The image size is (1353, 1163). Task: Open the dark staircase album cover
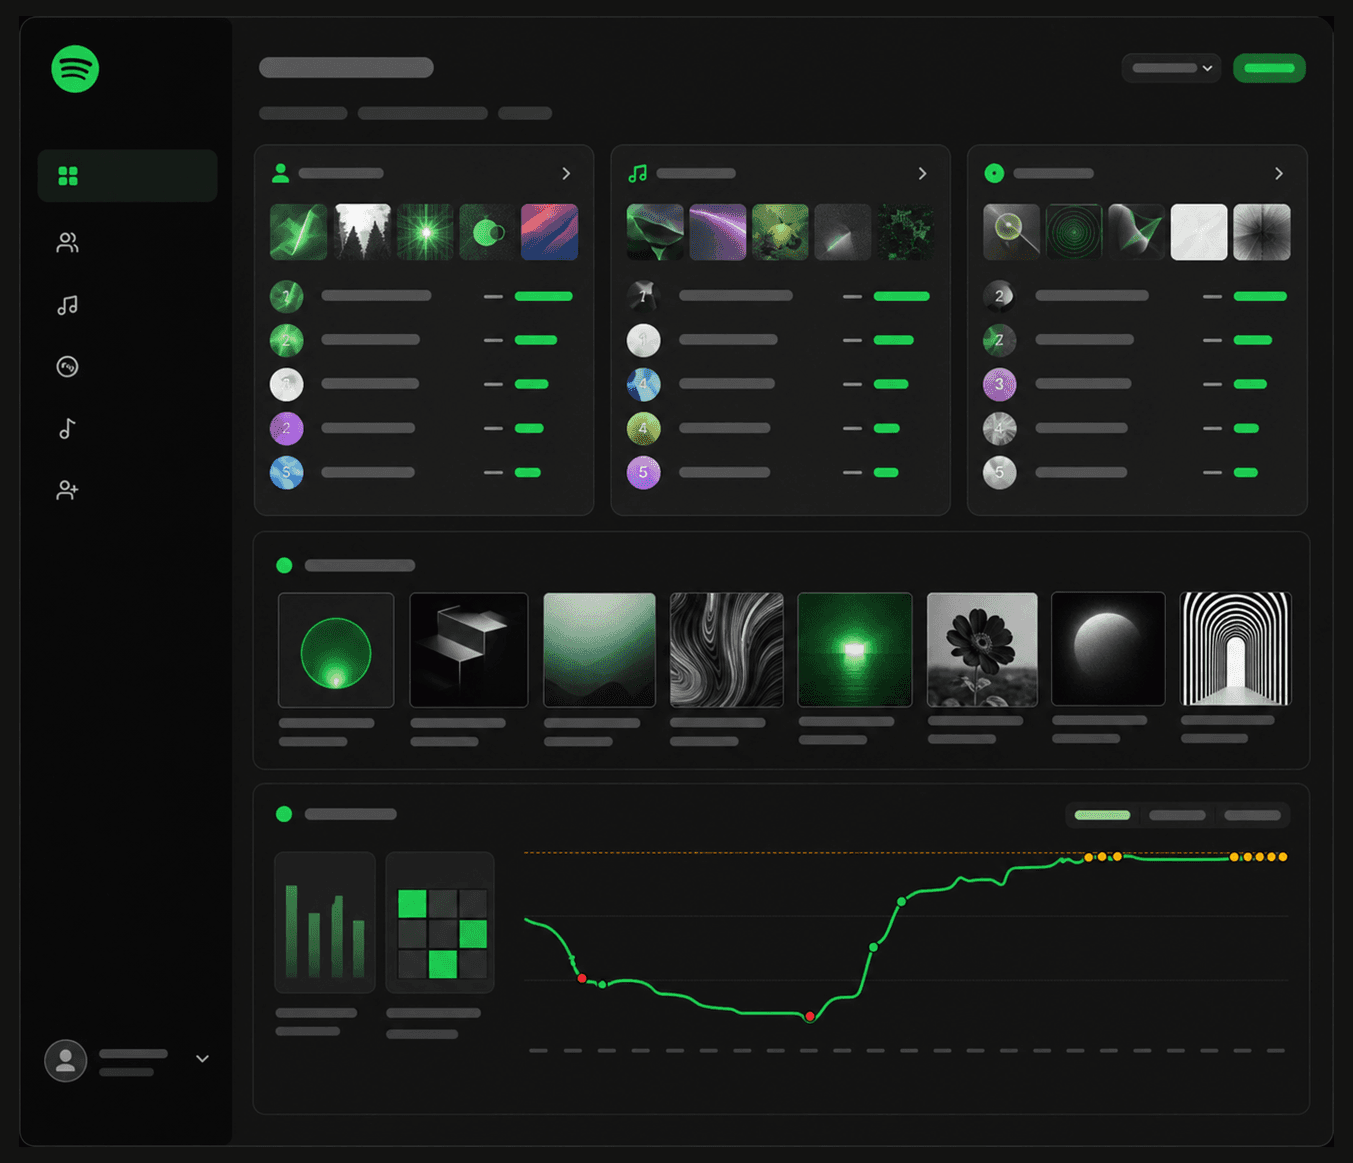tap(469, 650)
